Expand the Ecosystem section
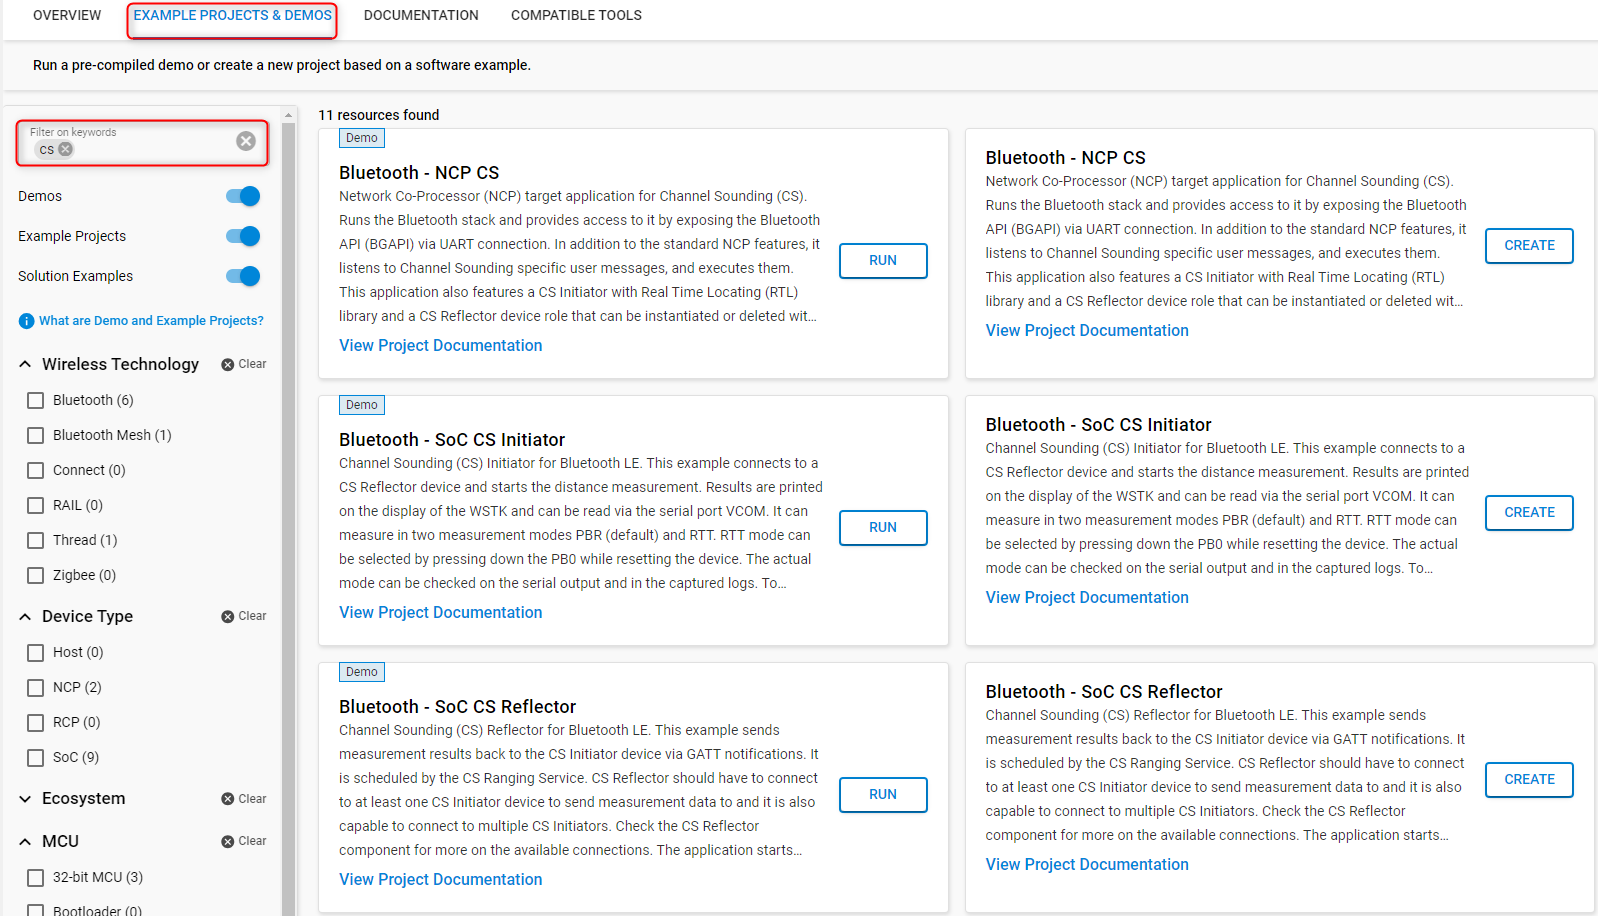 click(25, 799)
